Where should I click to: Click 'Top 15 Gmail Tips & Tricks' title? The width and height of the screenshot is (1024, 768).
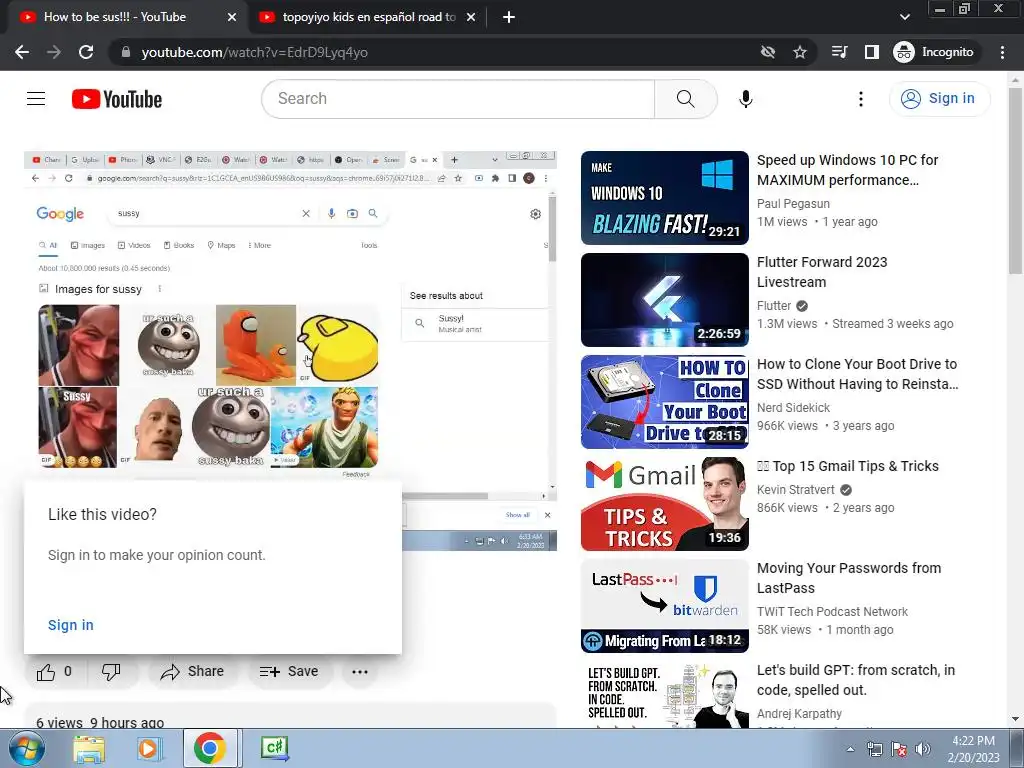click(x=848, y=466)
